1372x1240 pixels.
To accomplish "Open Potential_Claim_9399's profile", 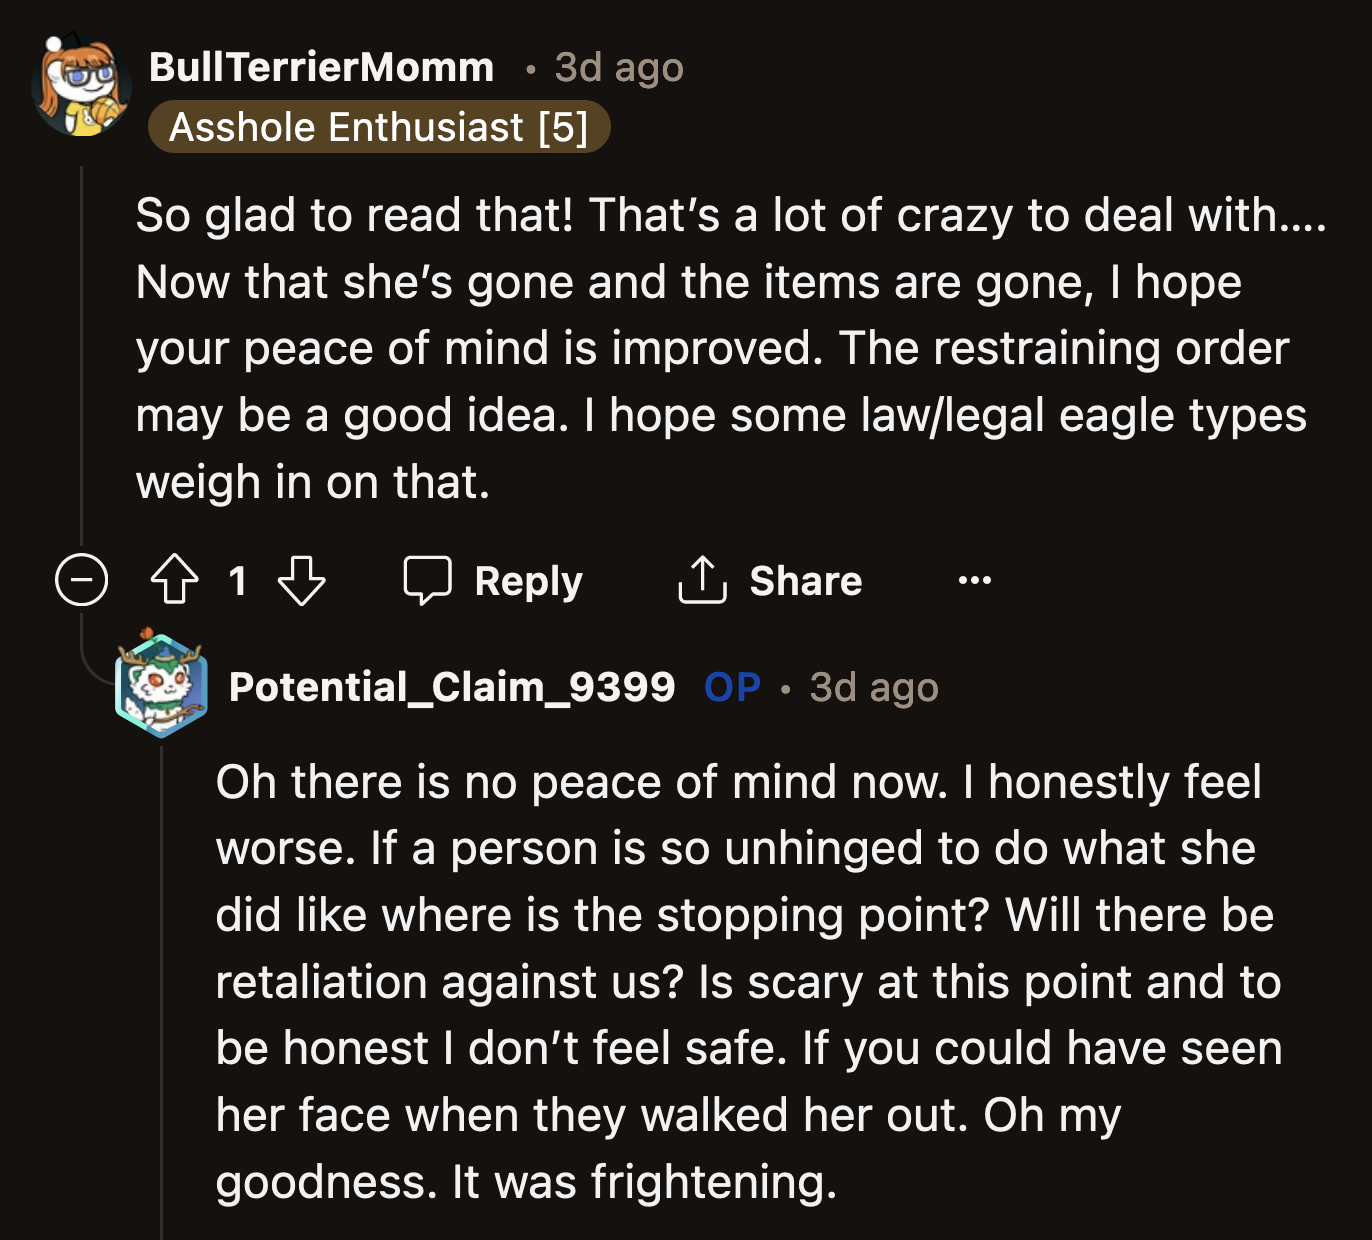I will 452,687.
